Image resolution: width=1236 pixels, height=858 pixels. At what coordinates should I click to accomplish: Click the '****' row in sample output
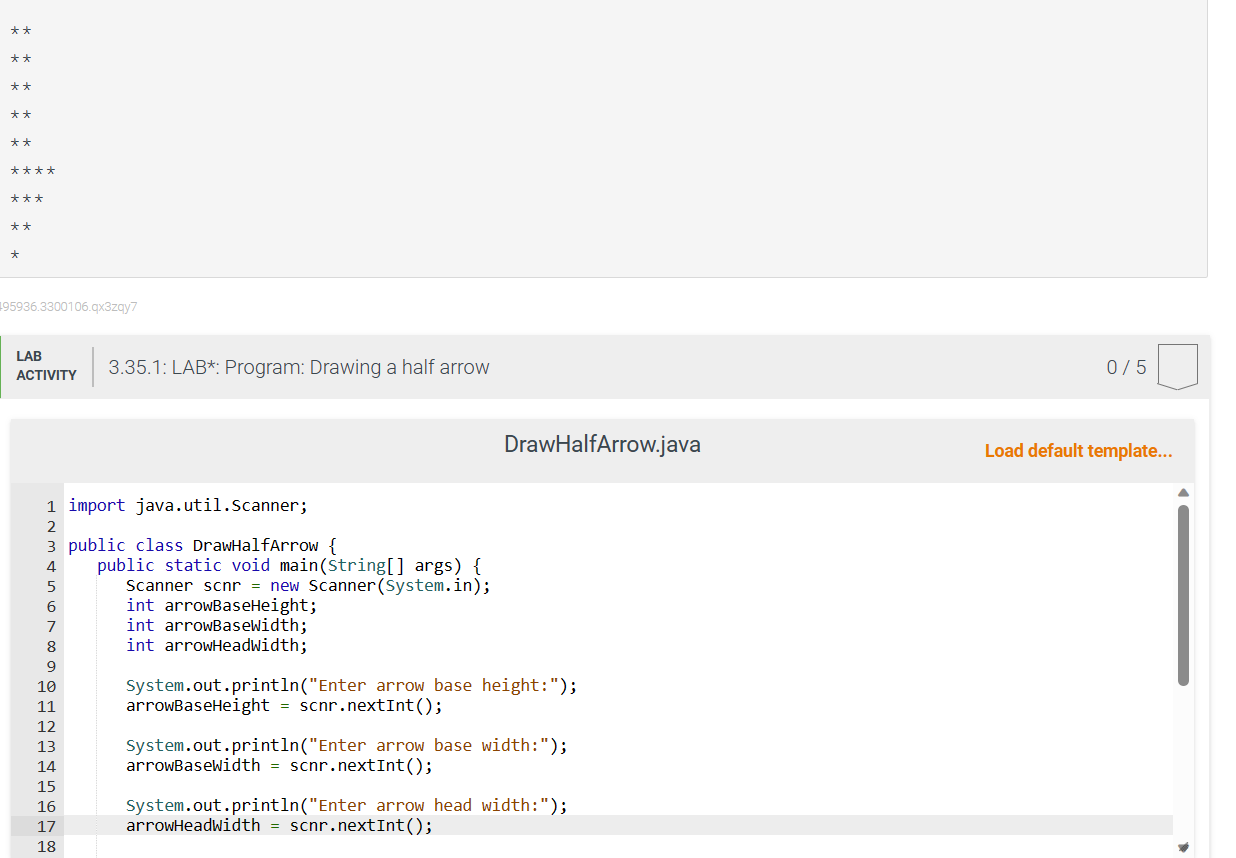32,173
